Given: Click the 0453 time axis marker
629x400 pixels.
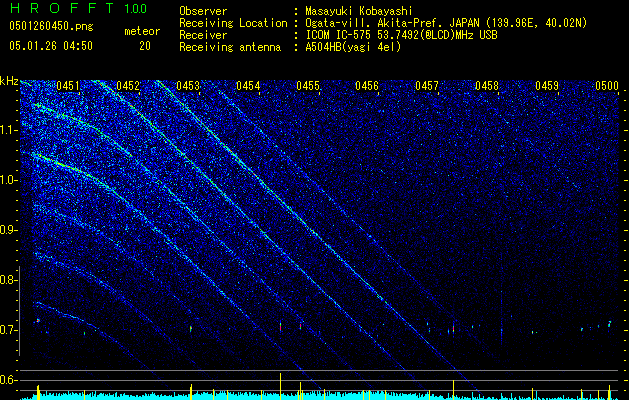Looking at the screenshot, I should [x=188, y=86].
